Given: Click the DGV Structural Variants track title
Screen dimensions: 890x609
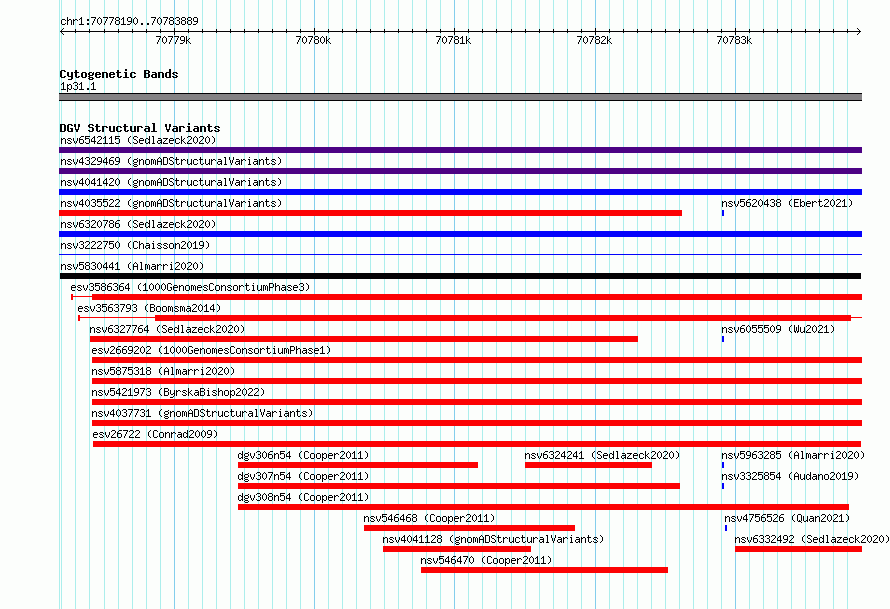Looking at the screenshot, I should click(x=140, y=128).
